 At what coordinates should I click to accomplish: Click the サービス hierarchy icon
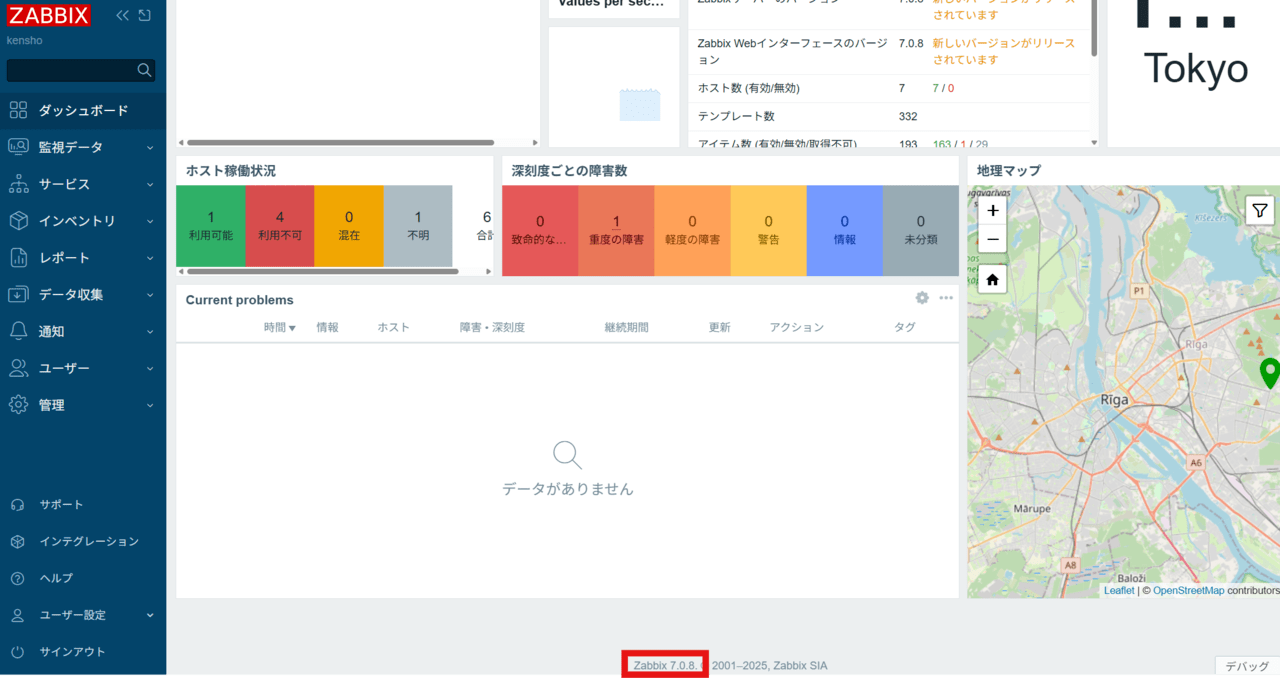pyautogui.click(x=18, y=184)
